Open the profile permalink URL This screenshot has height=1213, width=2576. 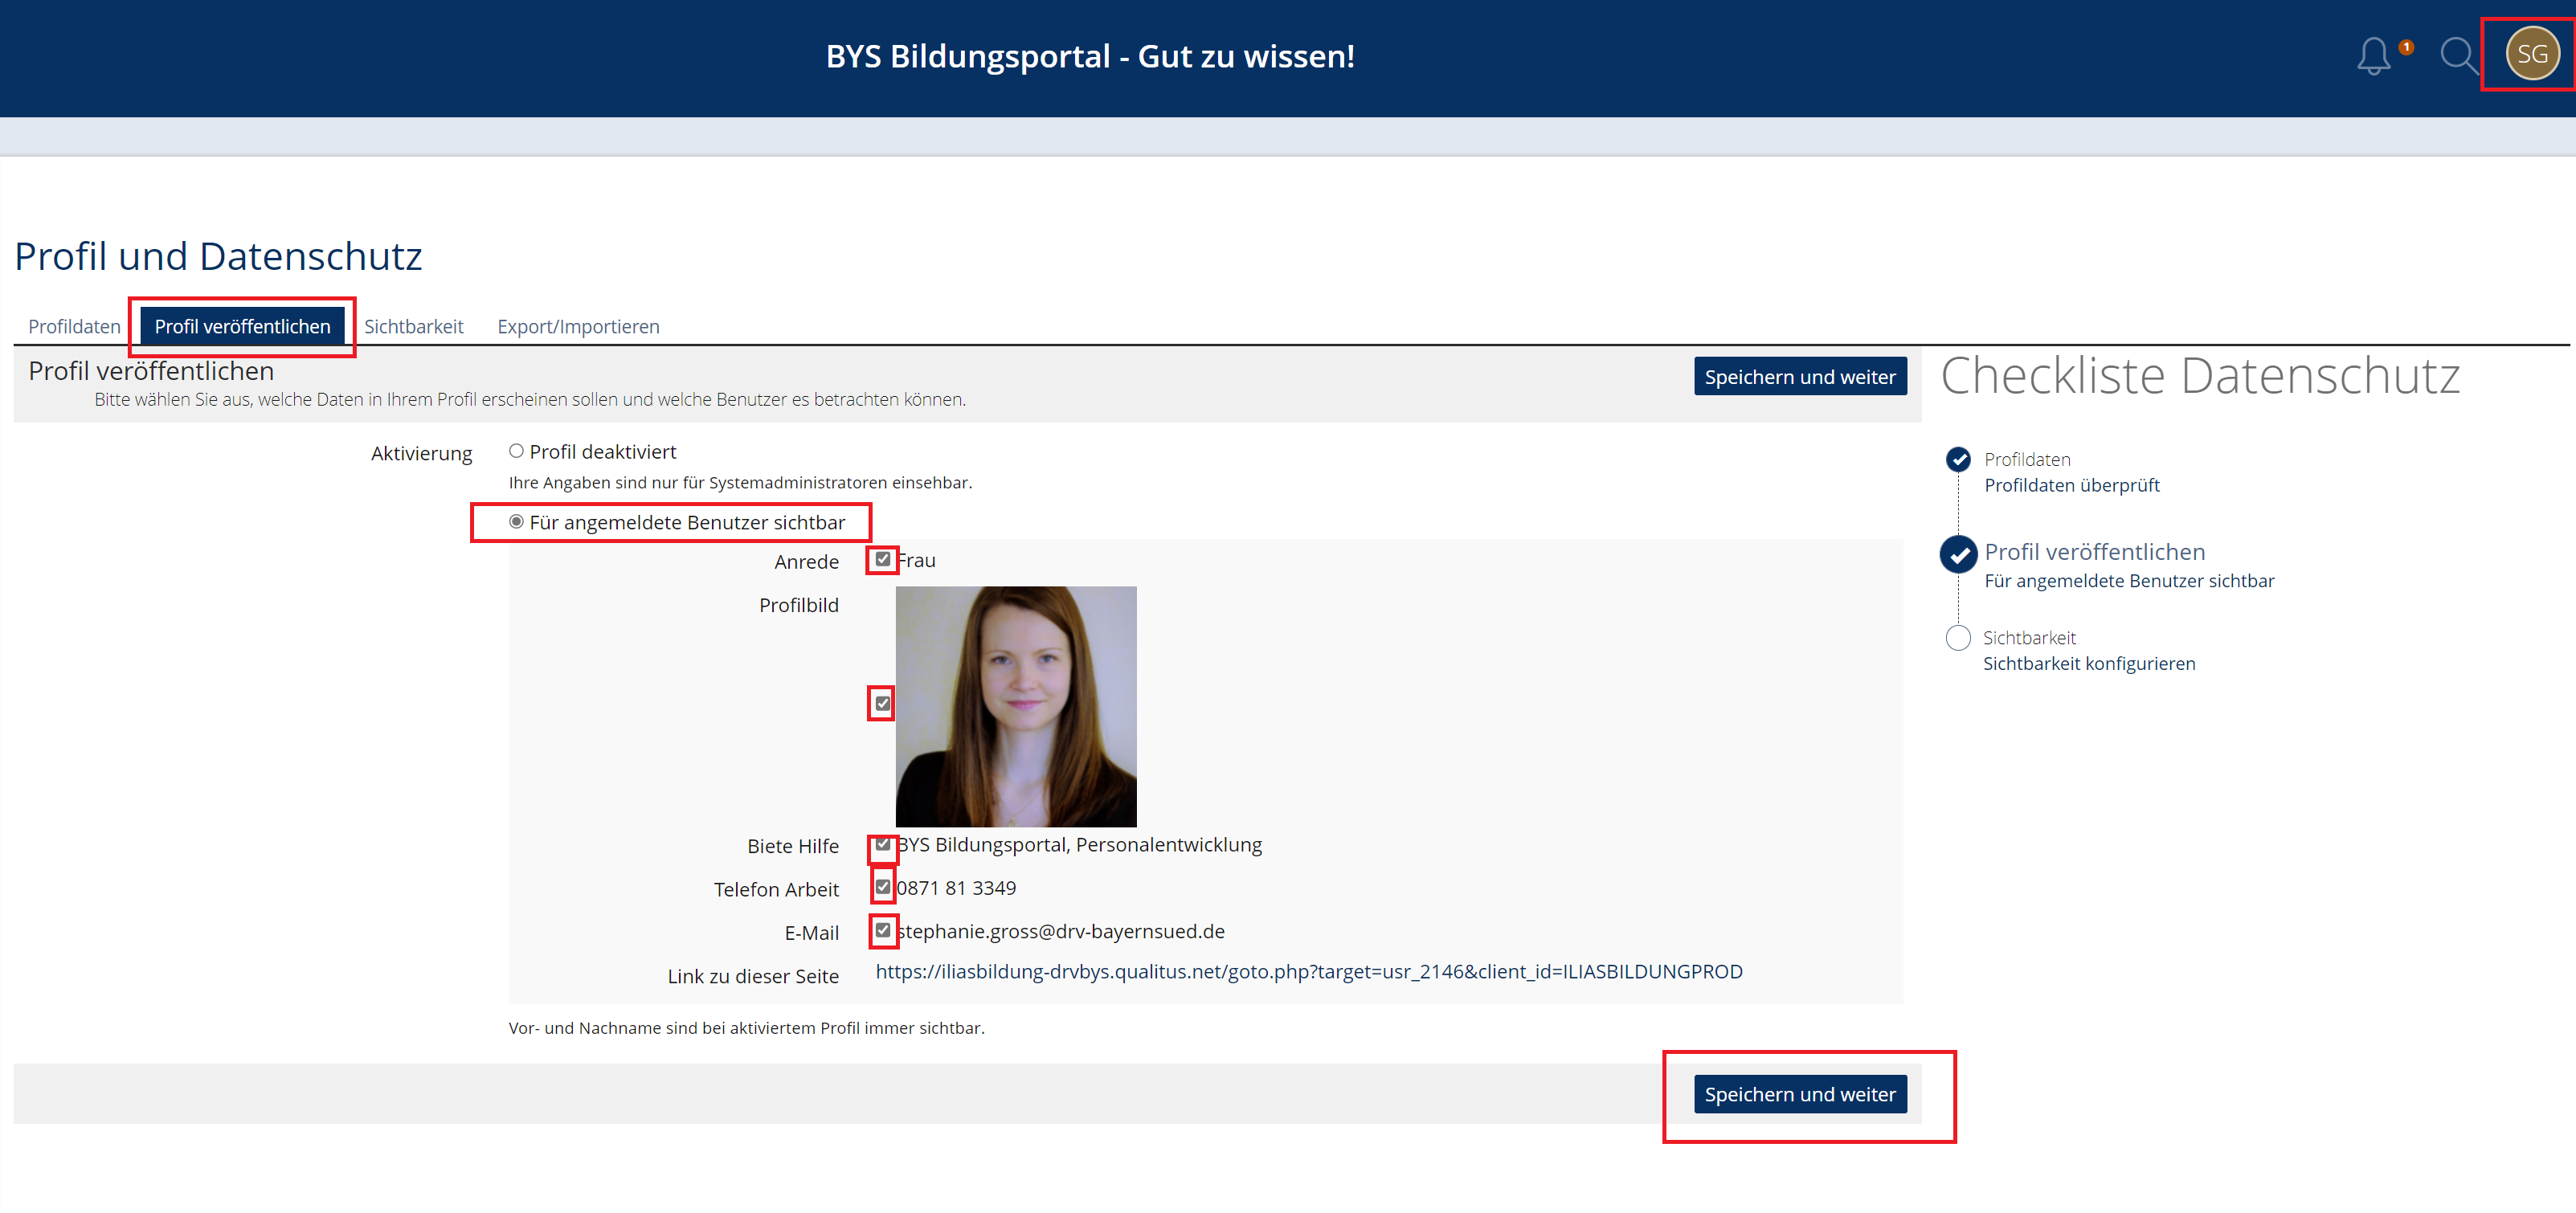pos(1308,971)
